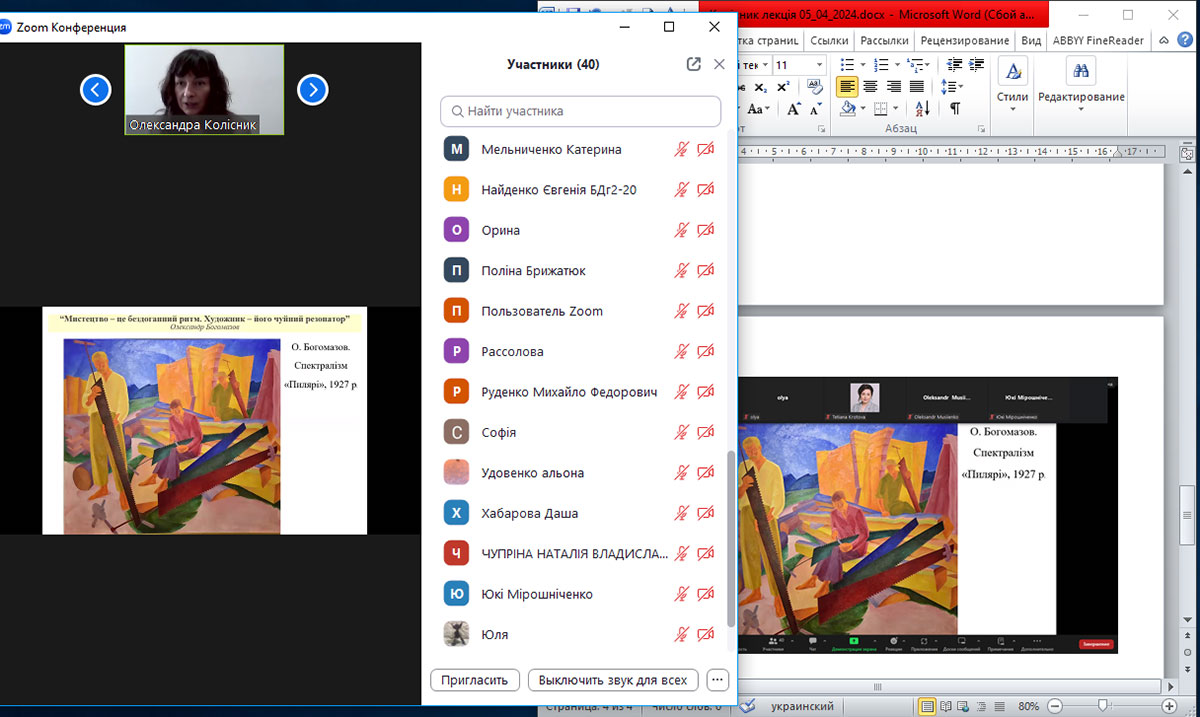Toggle video for Пользователь Zoom
This screenshot has height=717, width=1200.
(x=706, y=311)
